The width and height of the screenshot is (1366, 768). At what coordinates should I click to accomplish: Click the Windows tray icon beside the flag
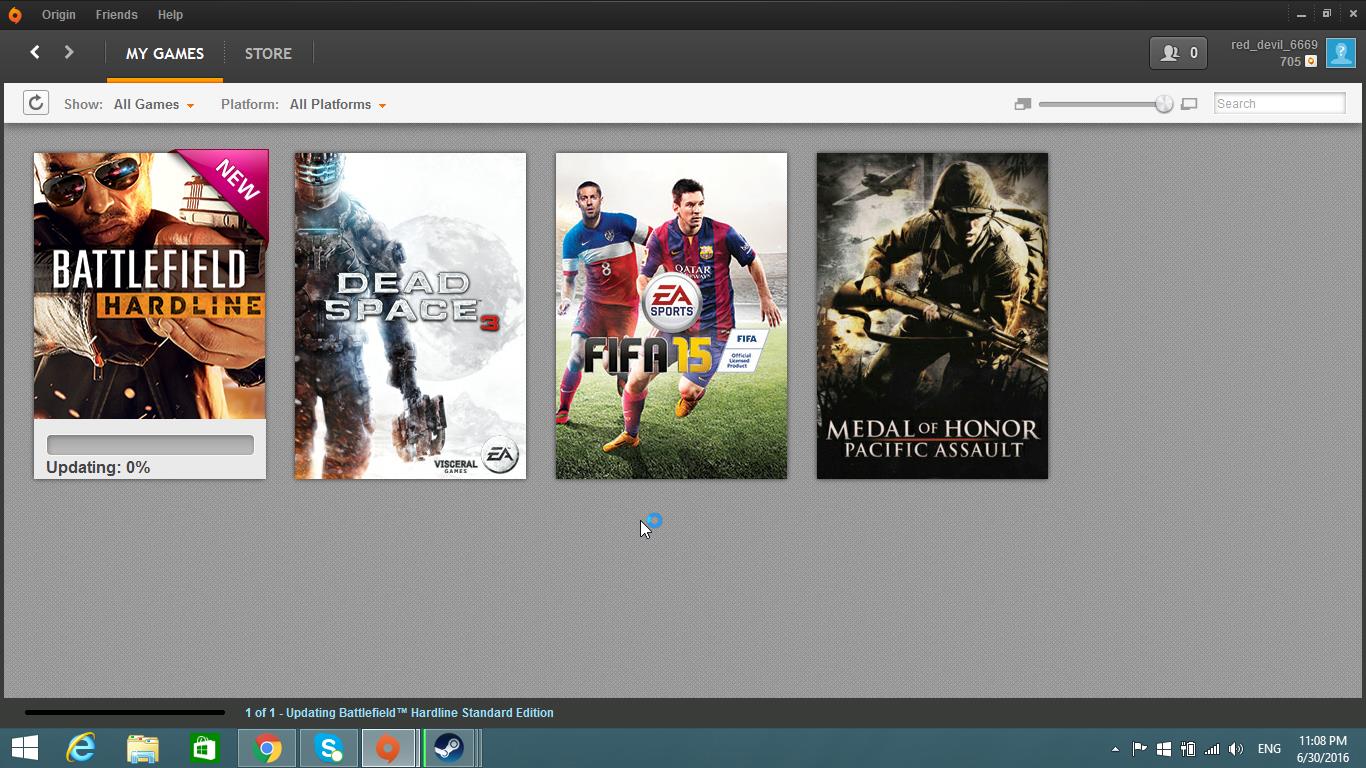pyautogui.click(x=1163, y=749)
